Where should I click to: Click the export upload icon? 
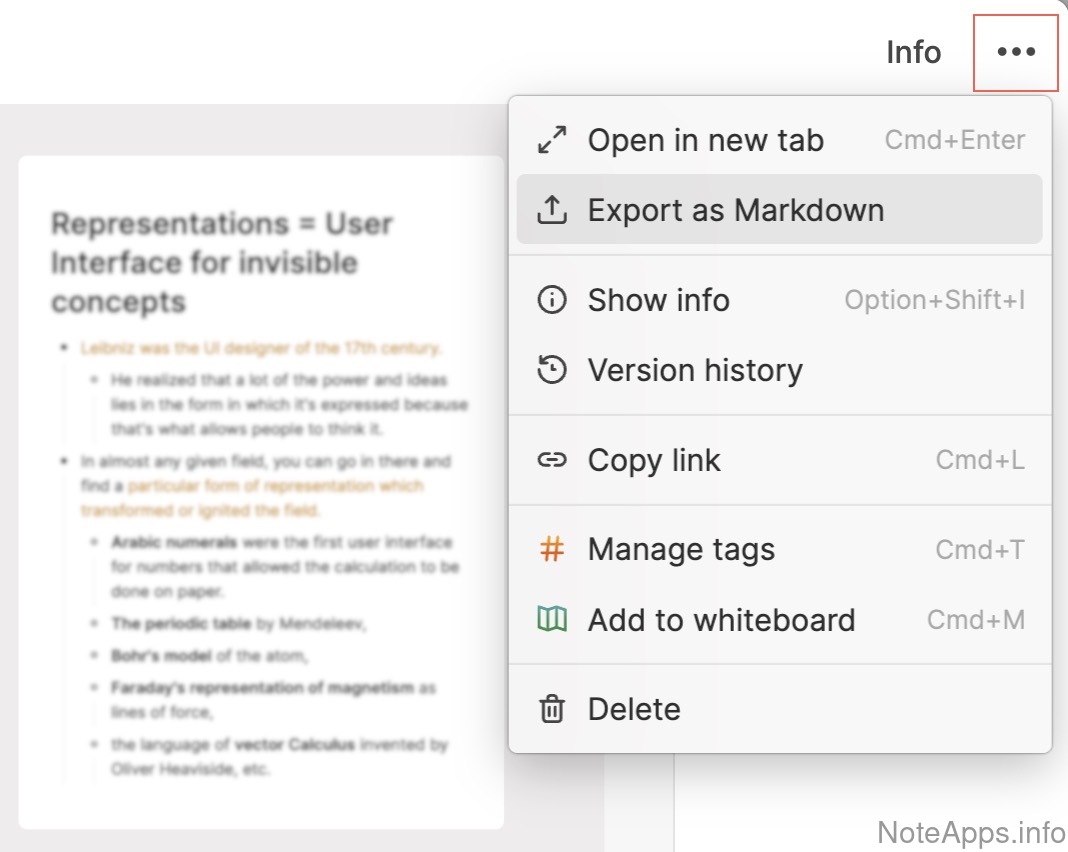(552, 210)
